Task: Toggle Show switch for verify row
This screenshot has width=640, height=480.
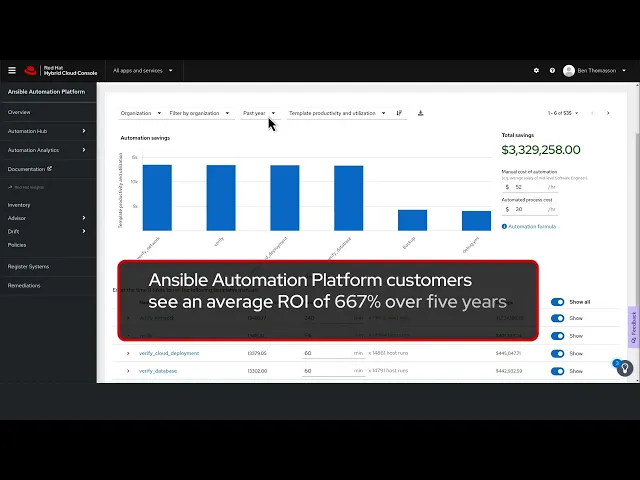Action: point(558,336)
